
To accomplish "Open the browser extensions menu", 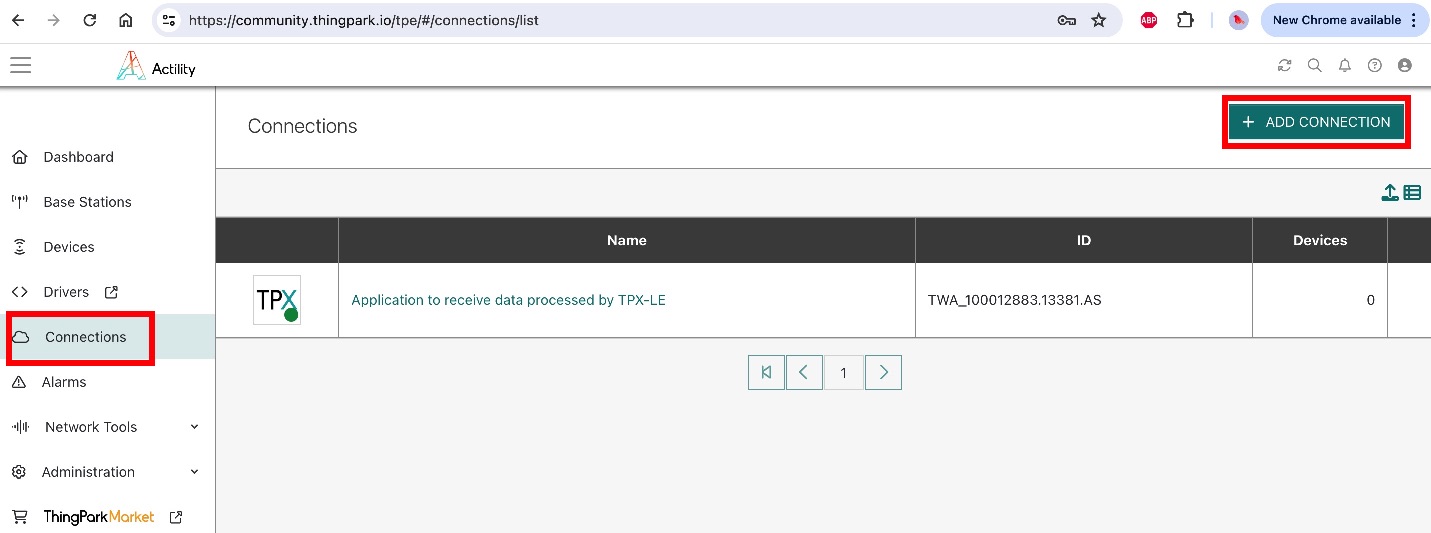I will pos(1185,20).
